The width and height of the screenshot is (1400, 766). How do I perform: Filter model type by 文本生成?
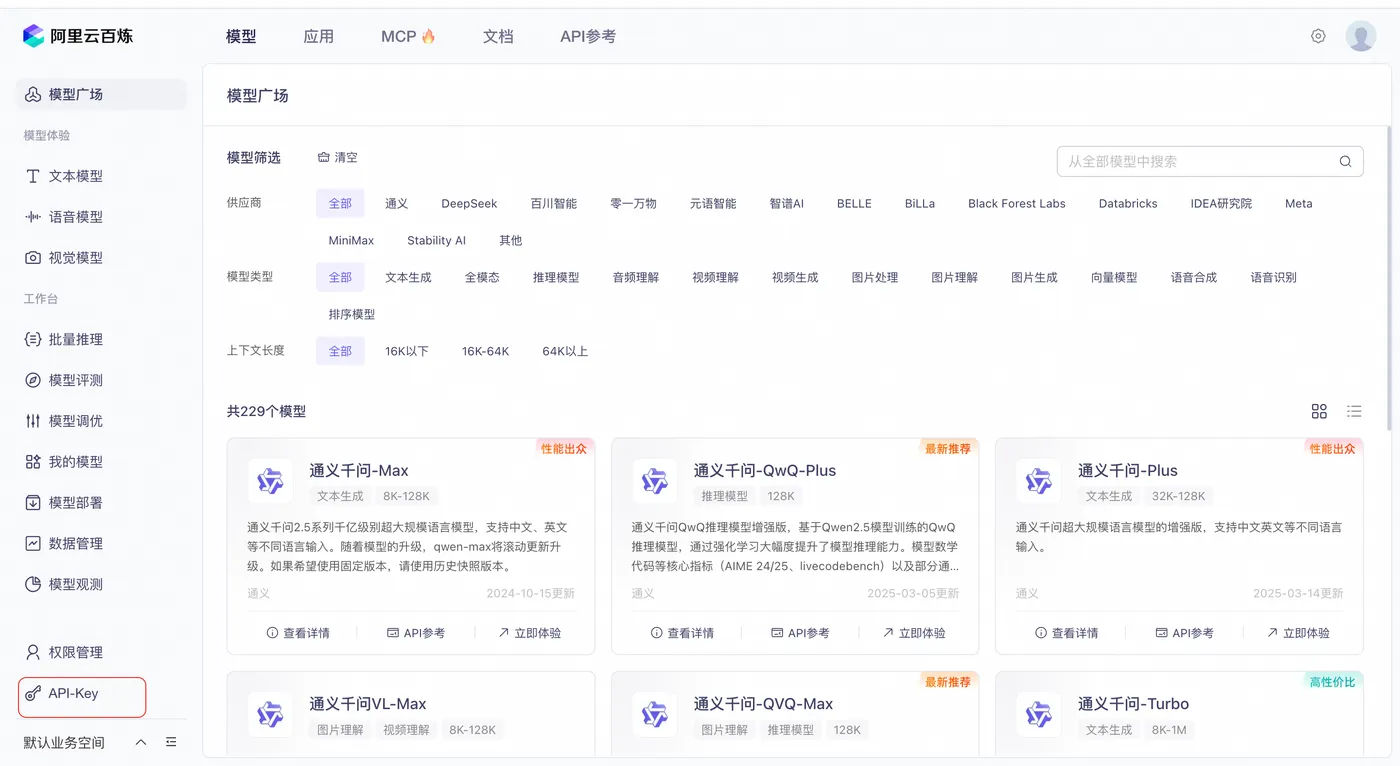click(x=408, y=277)
